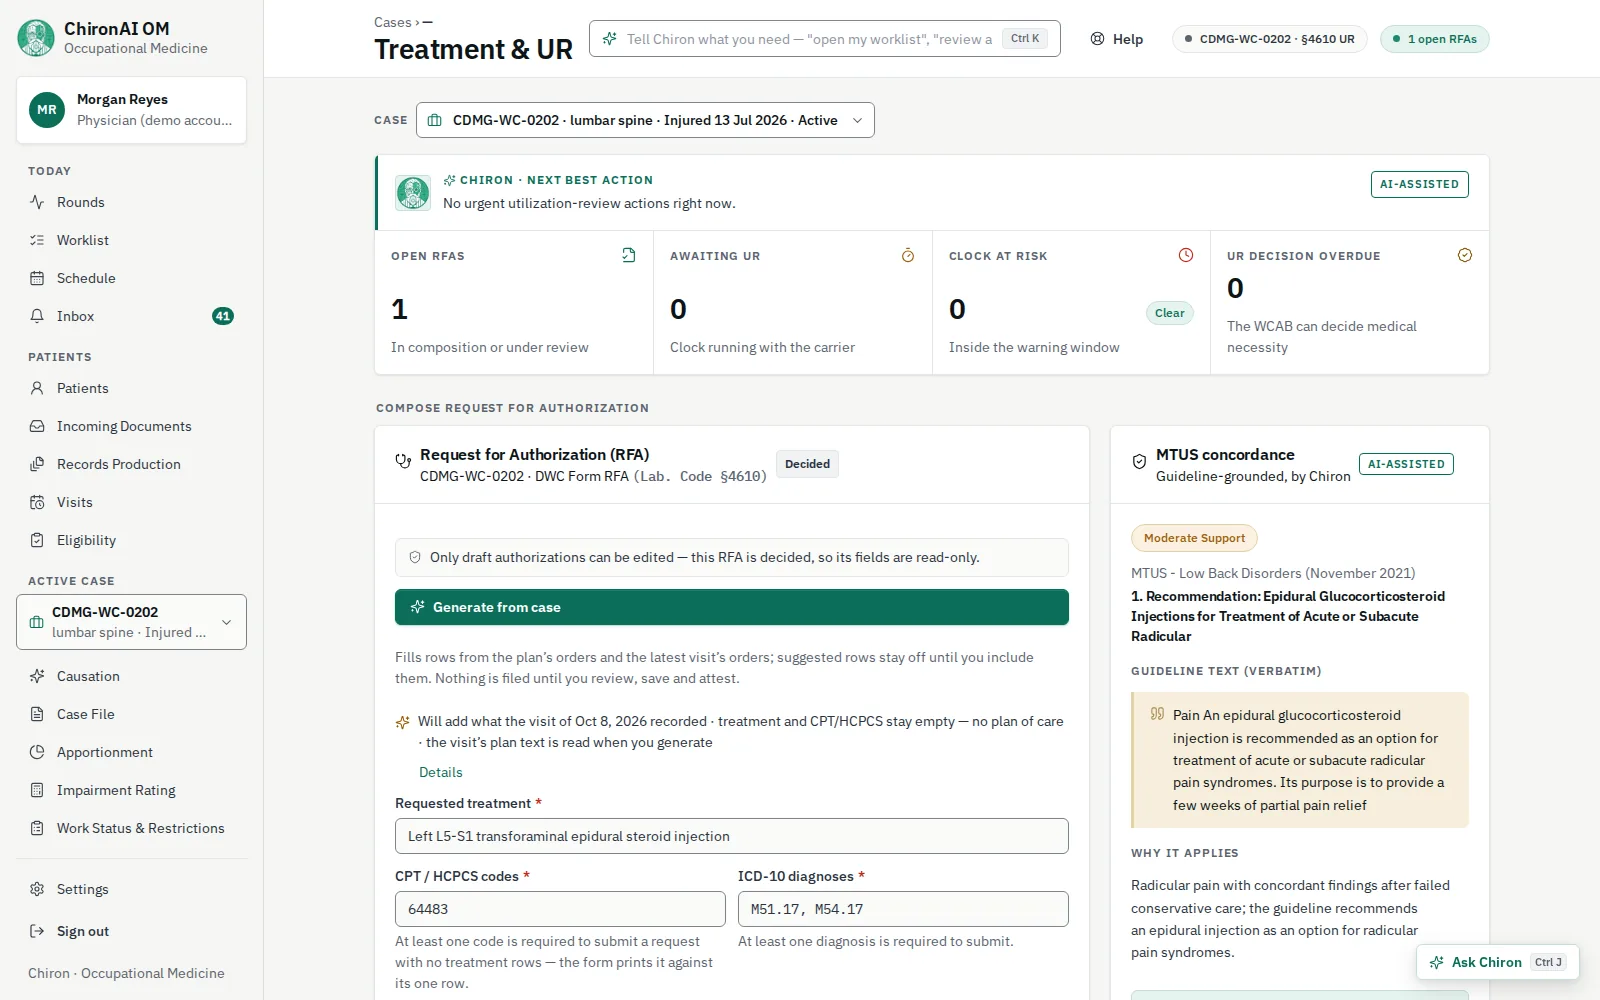The image size is (1600, 1000).
Task: Click the 1 open RFAs badge
Action: point(1434,39)
